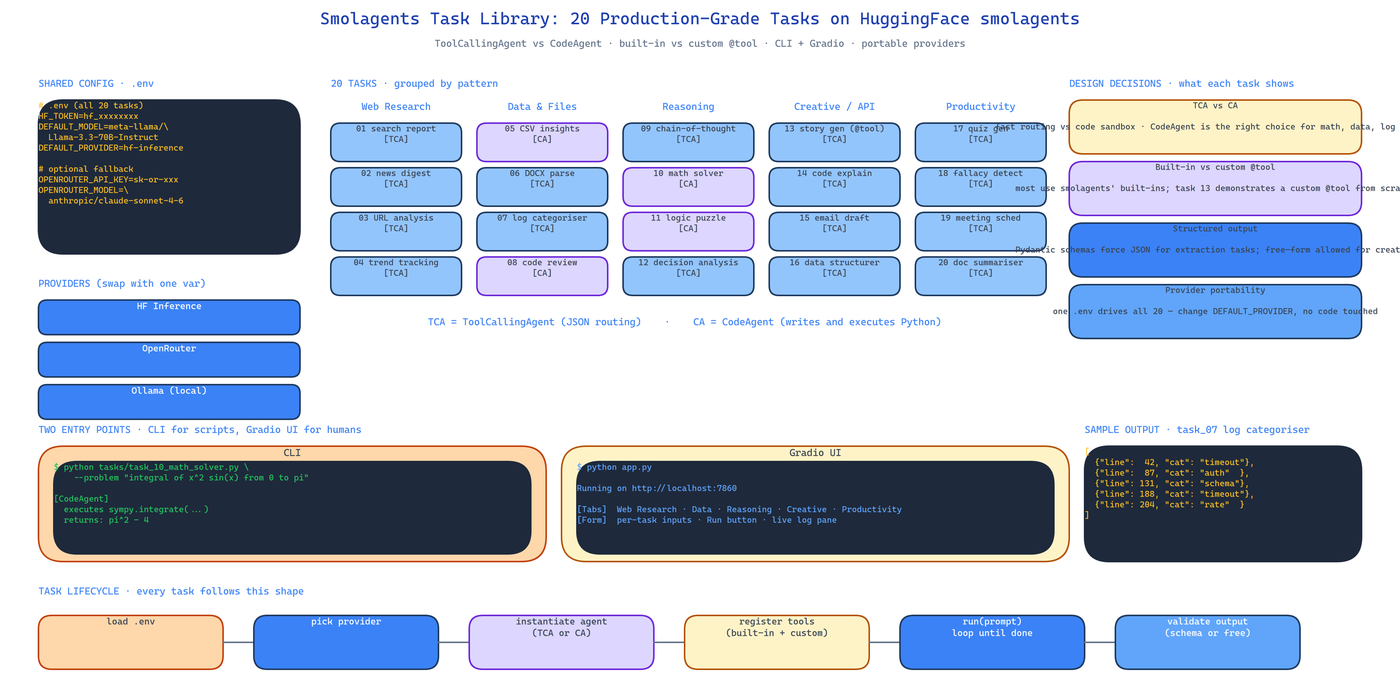The image size is (1400, 677).
Task: Click the Structured output design box
Action: click(1215, 250)
